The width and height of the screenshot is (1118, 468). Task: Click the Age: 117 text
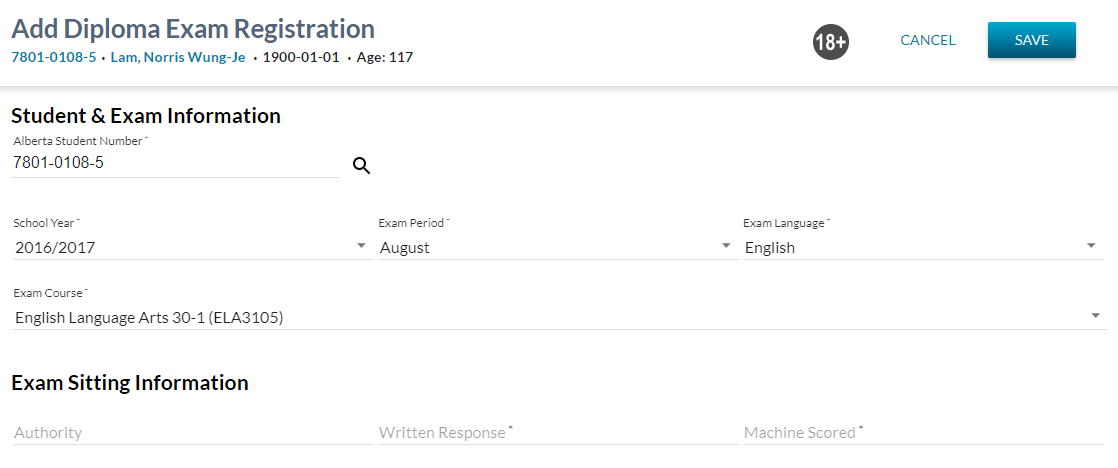[384, 58]
